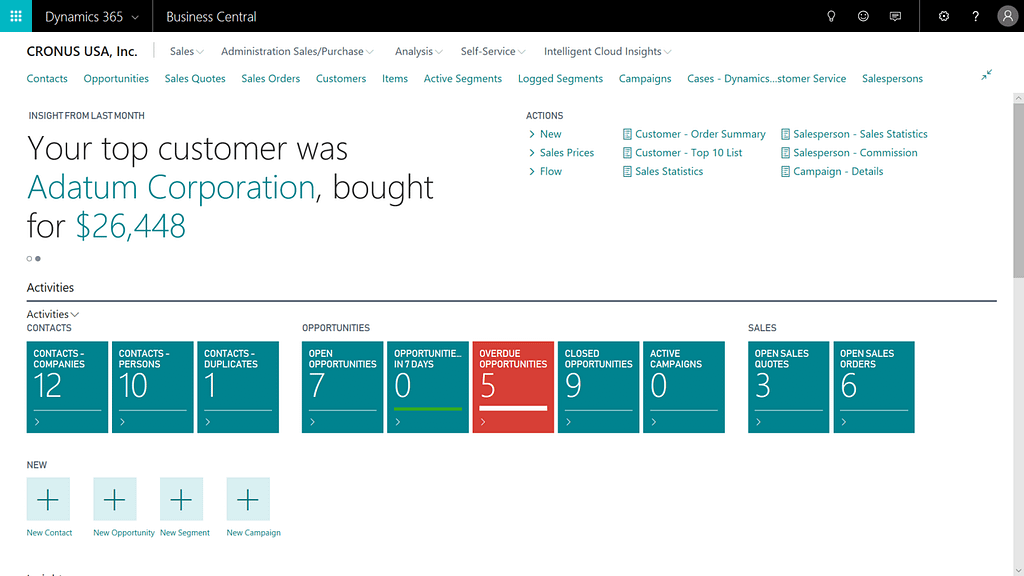Click the help question mark icon
Screen dimensions: 1024x576
(x=976, y=16)
